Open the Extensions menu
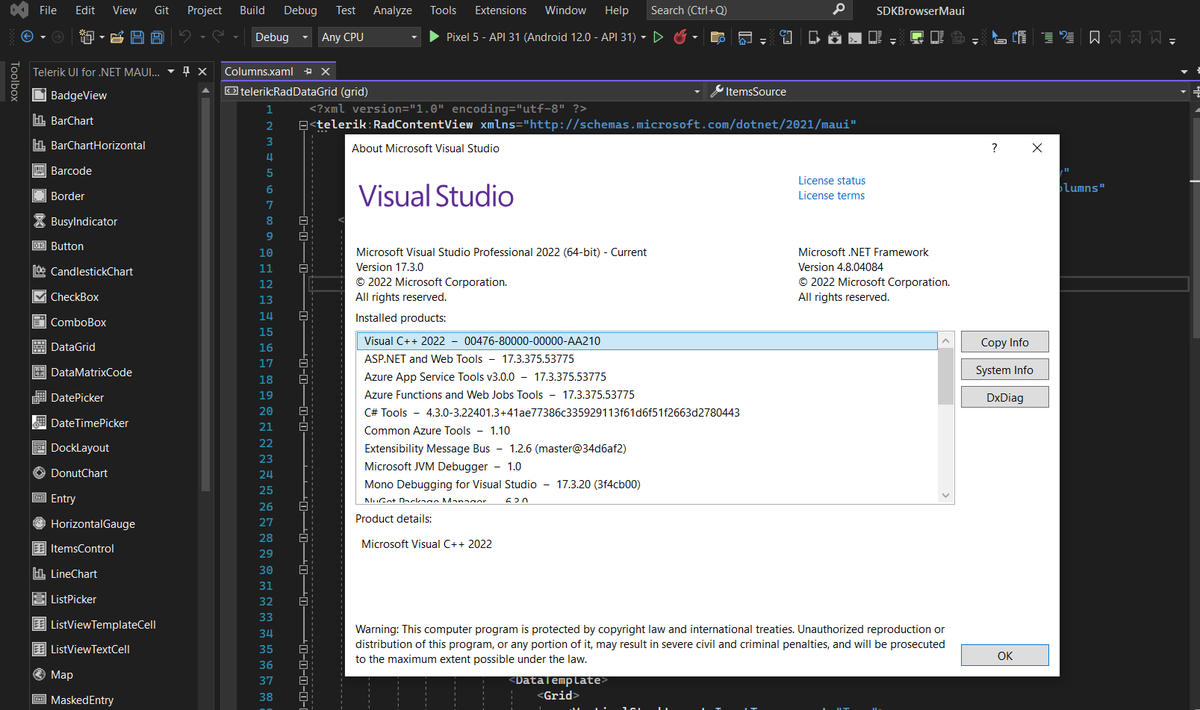 (500, 10)
